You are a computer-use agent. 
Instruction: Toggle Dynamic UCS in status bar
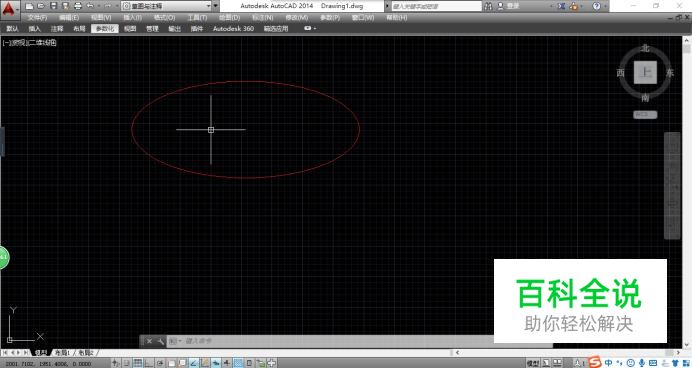tap(205, 363)
